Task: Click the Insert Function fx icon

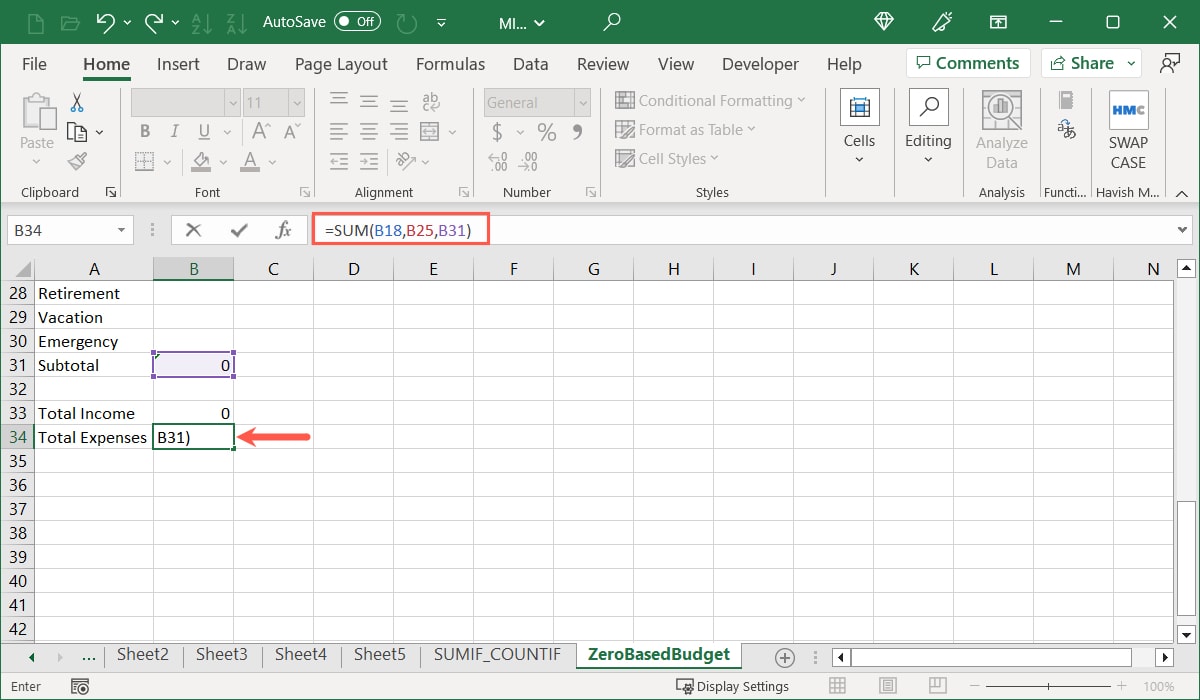Action: tap(285, 229)
